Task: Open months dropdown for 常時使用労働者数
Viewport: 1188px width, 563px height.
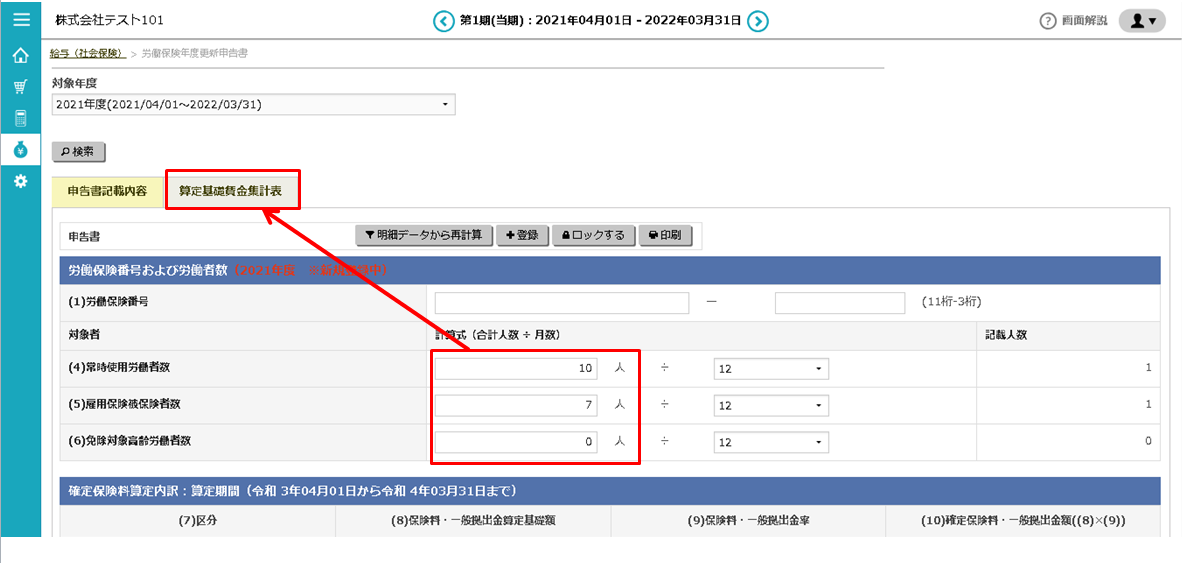Action: pos(770,369)
